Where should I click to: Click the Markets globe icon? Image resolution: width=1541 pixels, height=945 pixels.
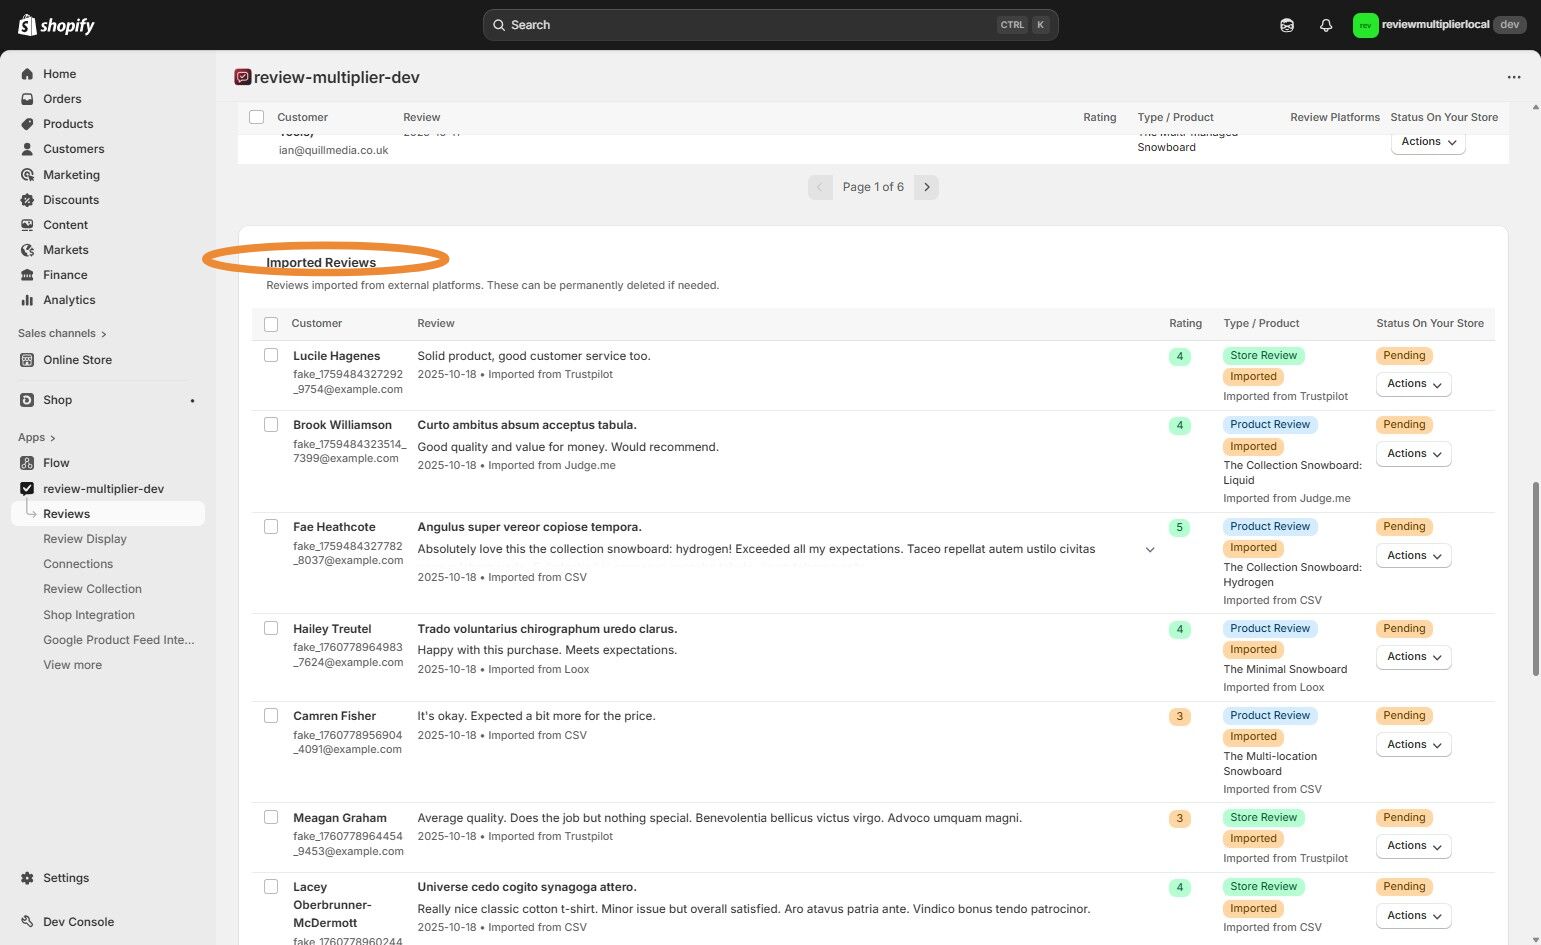27,250
